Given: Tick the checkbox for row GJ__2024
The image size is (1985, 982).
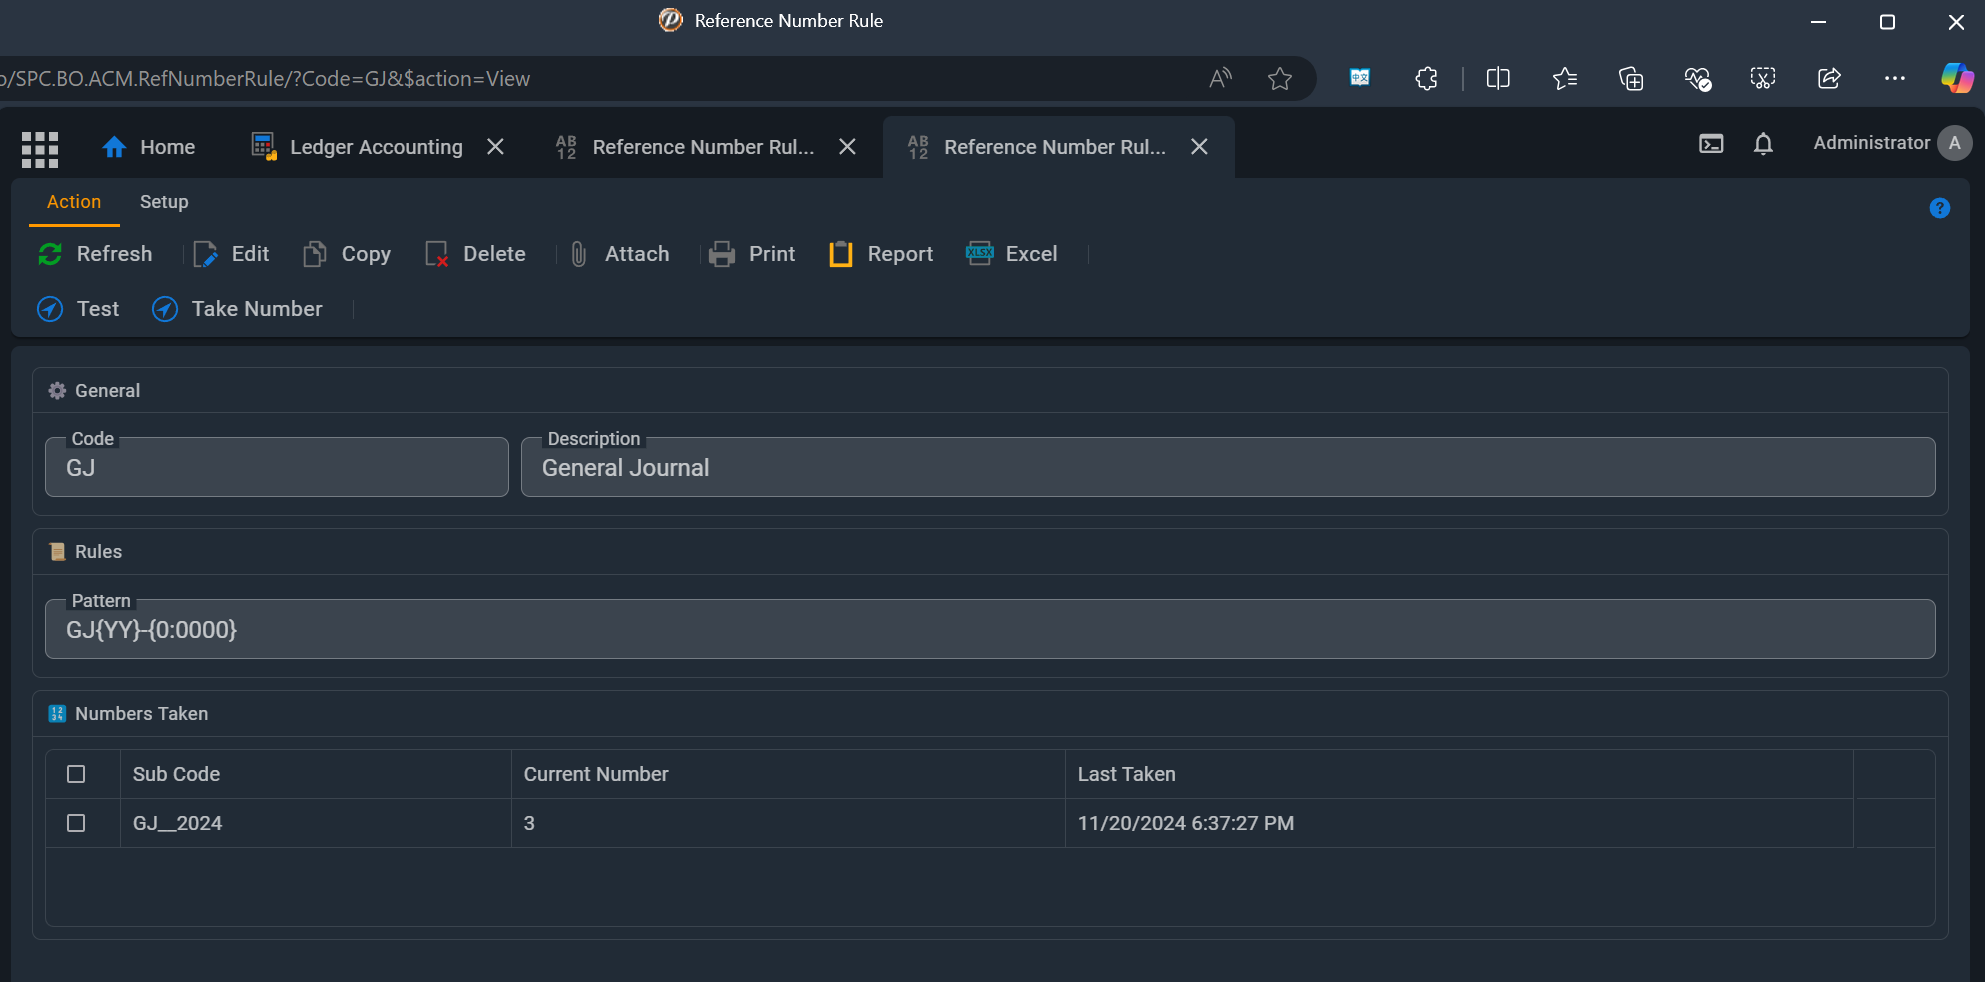Looking at the screenshot, I should [x=76, y=823].
